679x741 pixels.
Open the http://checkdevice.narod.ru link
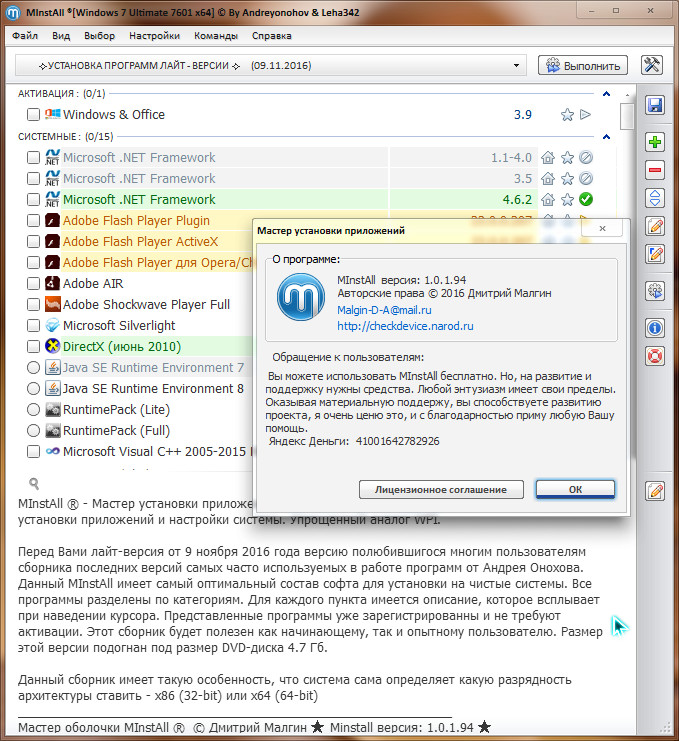pyautogui.click(x=405, y=326)
